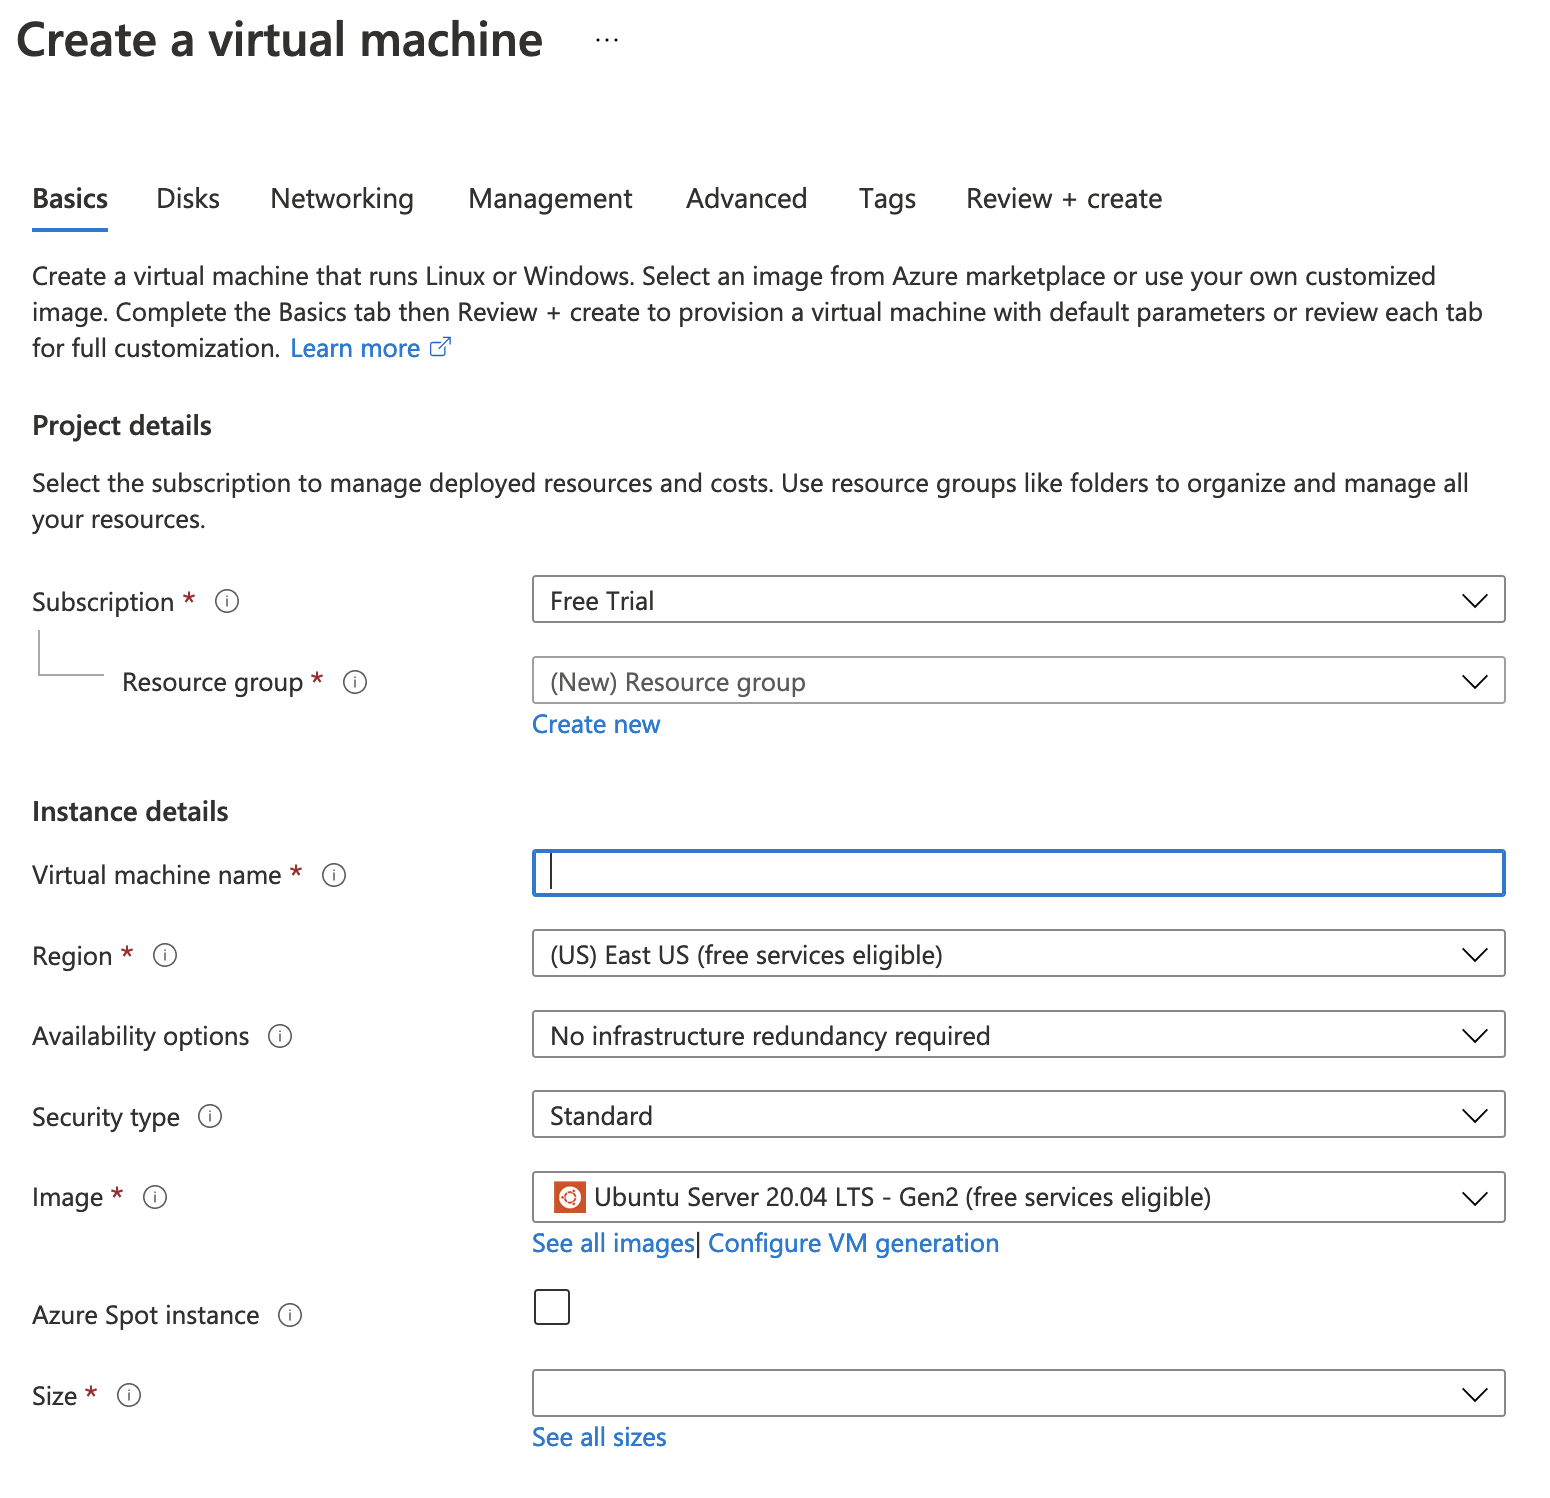Open the Image dropdown showing Ubuntu Server

[x=1018, y=1197]
